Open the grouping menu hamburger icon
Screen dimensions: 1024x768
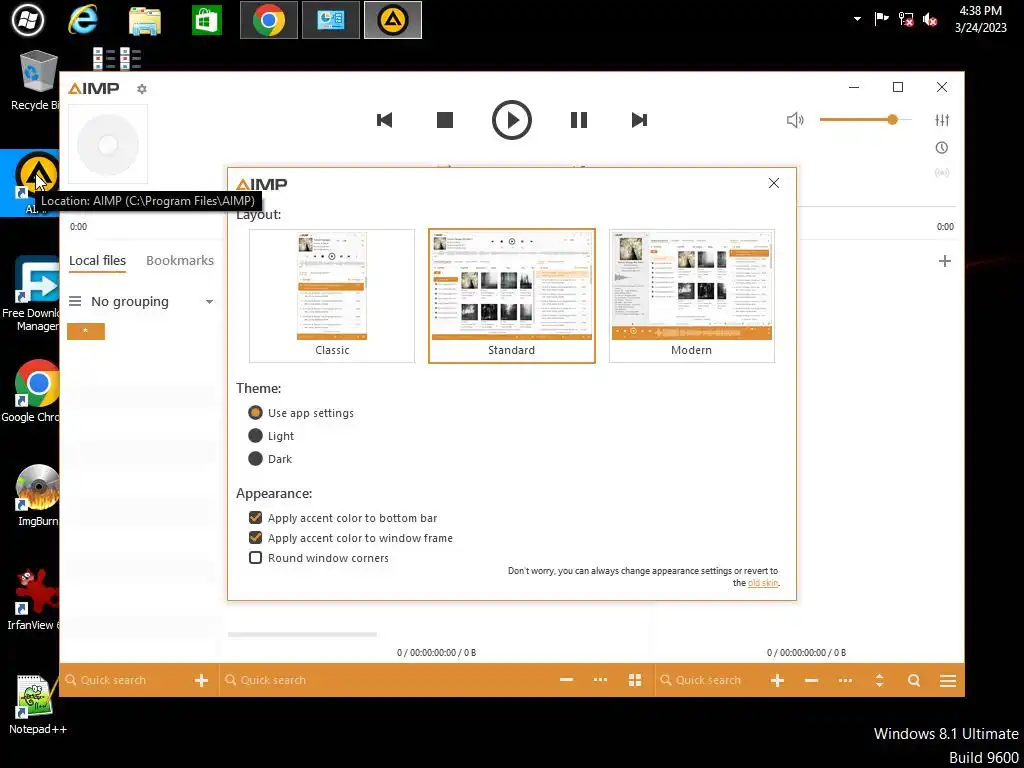point(75,301)
